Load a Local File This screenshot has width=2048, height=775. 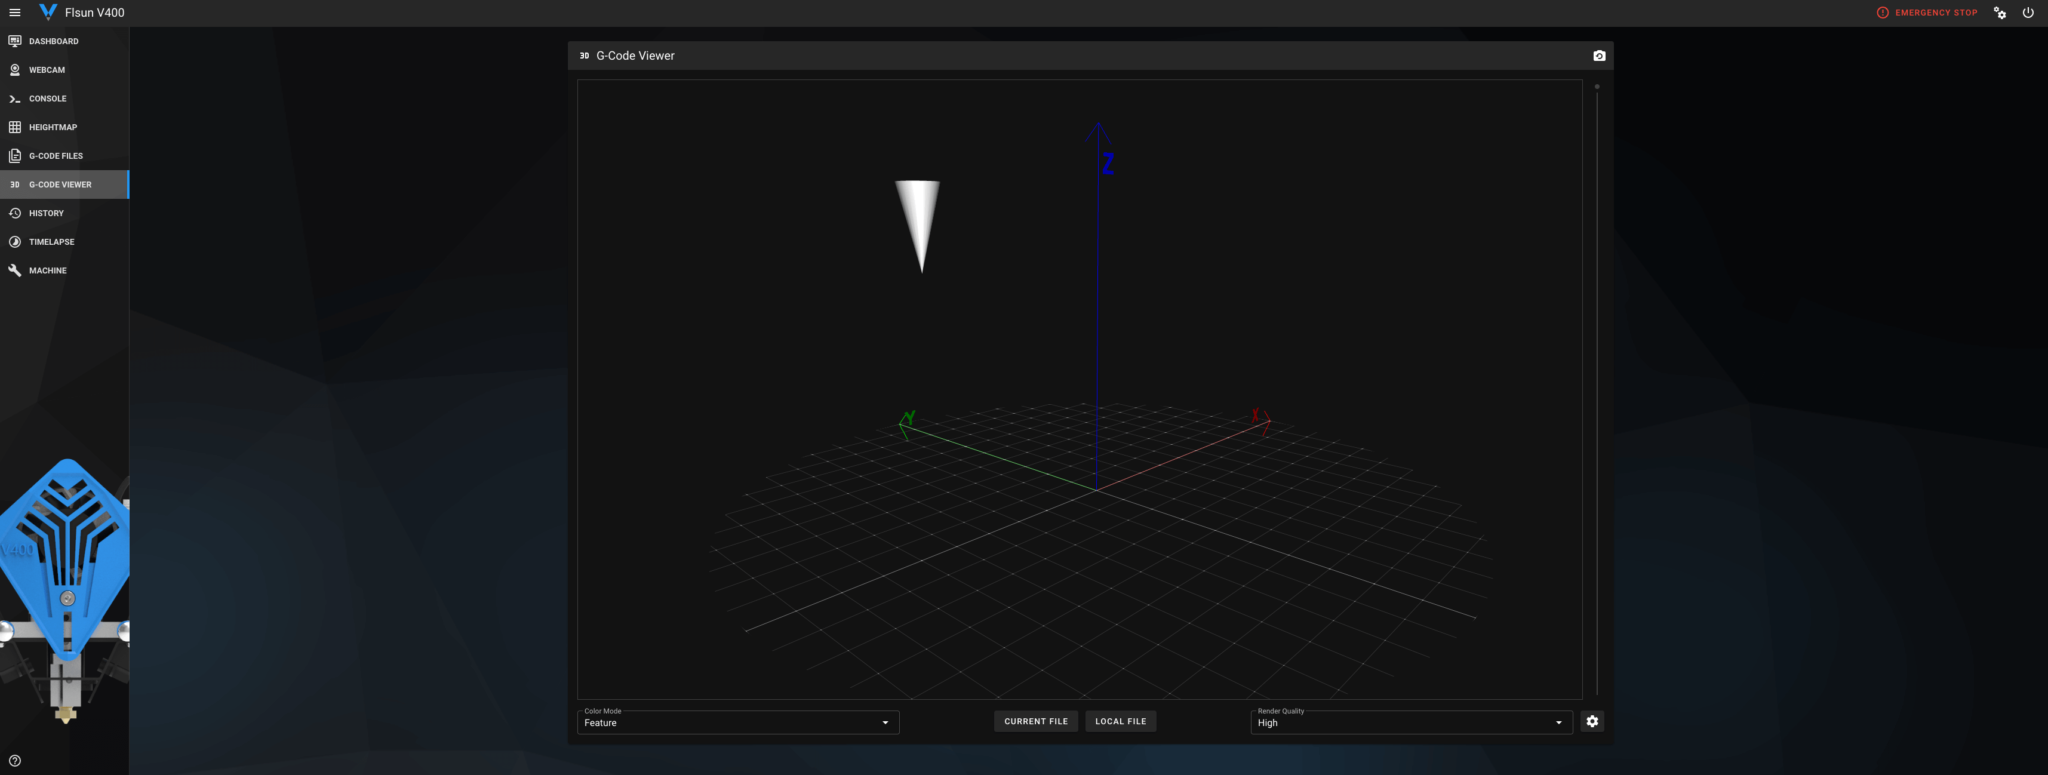pyautogui.click(x=1121, y=721)
